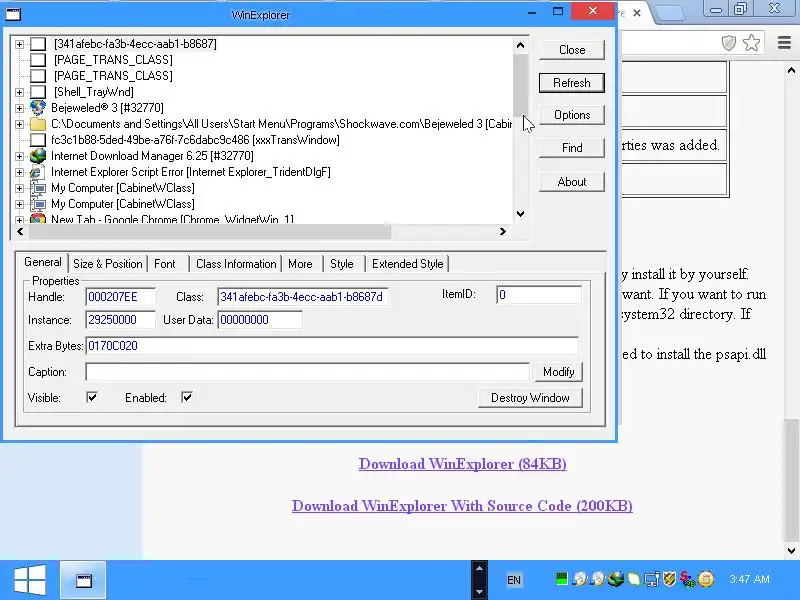The image size is (800, 600).
Task: Click the yellow smiley tray icon
Action: pyautogui.click(x=706, y=579)
